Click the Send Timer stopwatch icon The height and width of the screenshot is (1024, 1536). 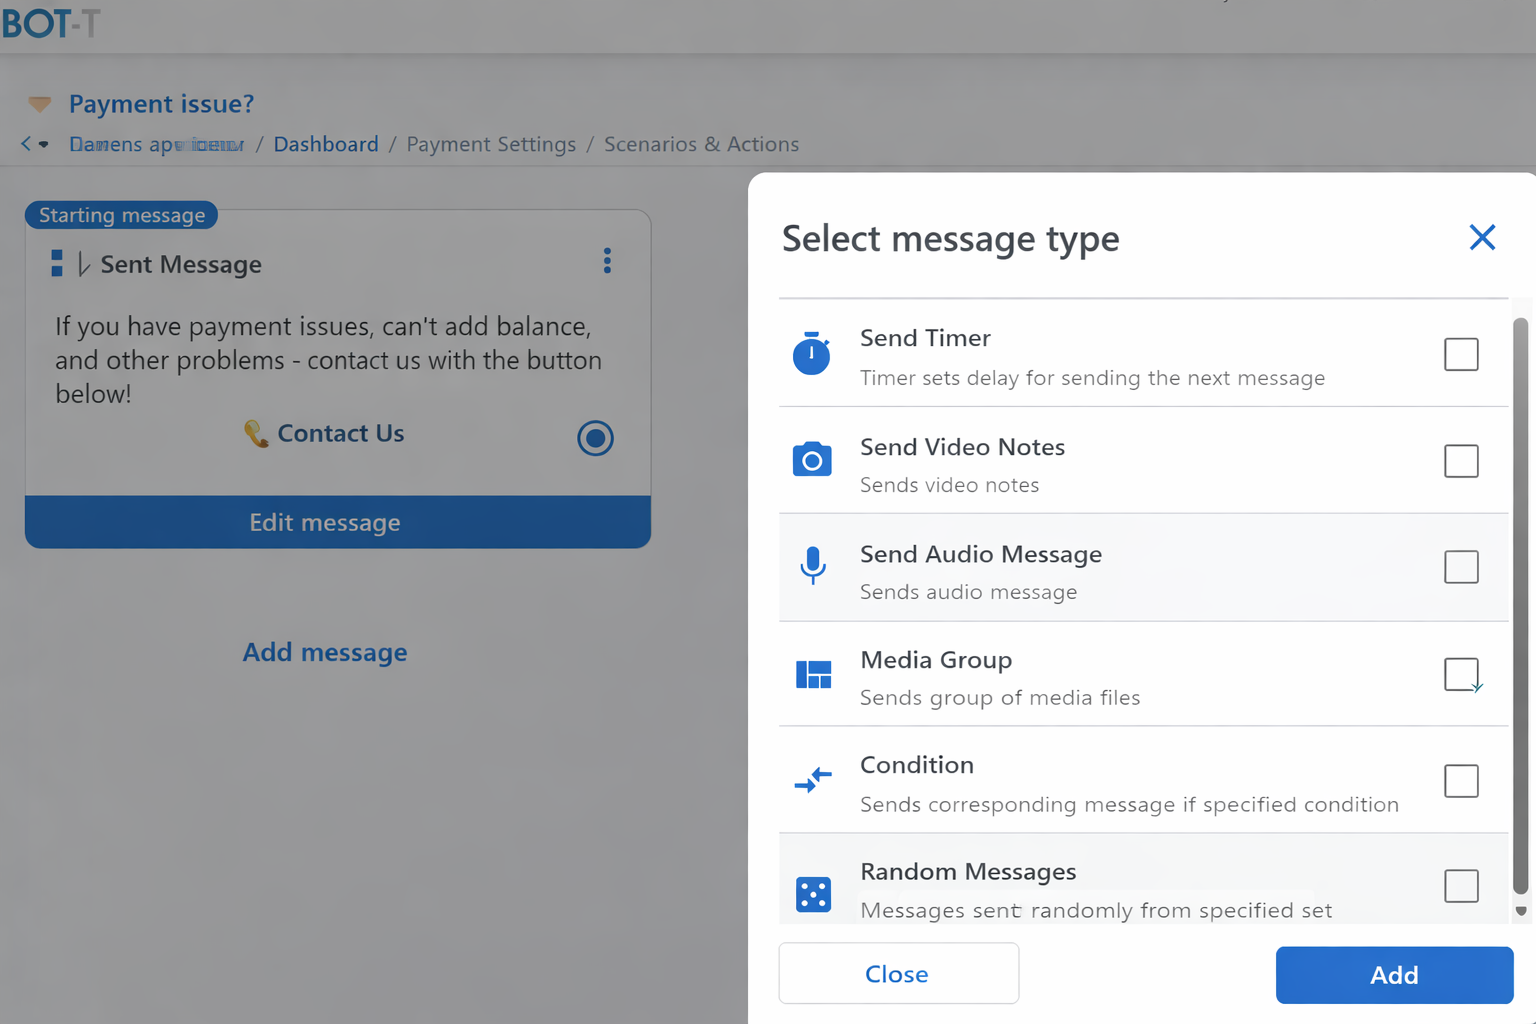811,354
